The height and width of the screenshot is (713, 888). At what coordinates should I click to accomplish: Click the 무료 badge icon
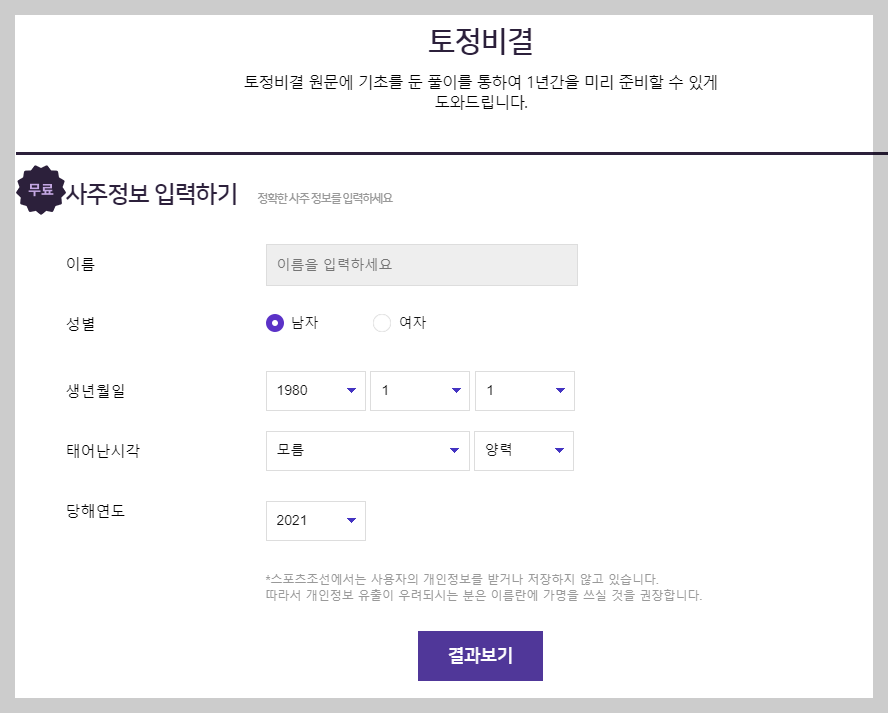pos(41,190)
